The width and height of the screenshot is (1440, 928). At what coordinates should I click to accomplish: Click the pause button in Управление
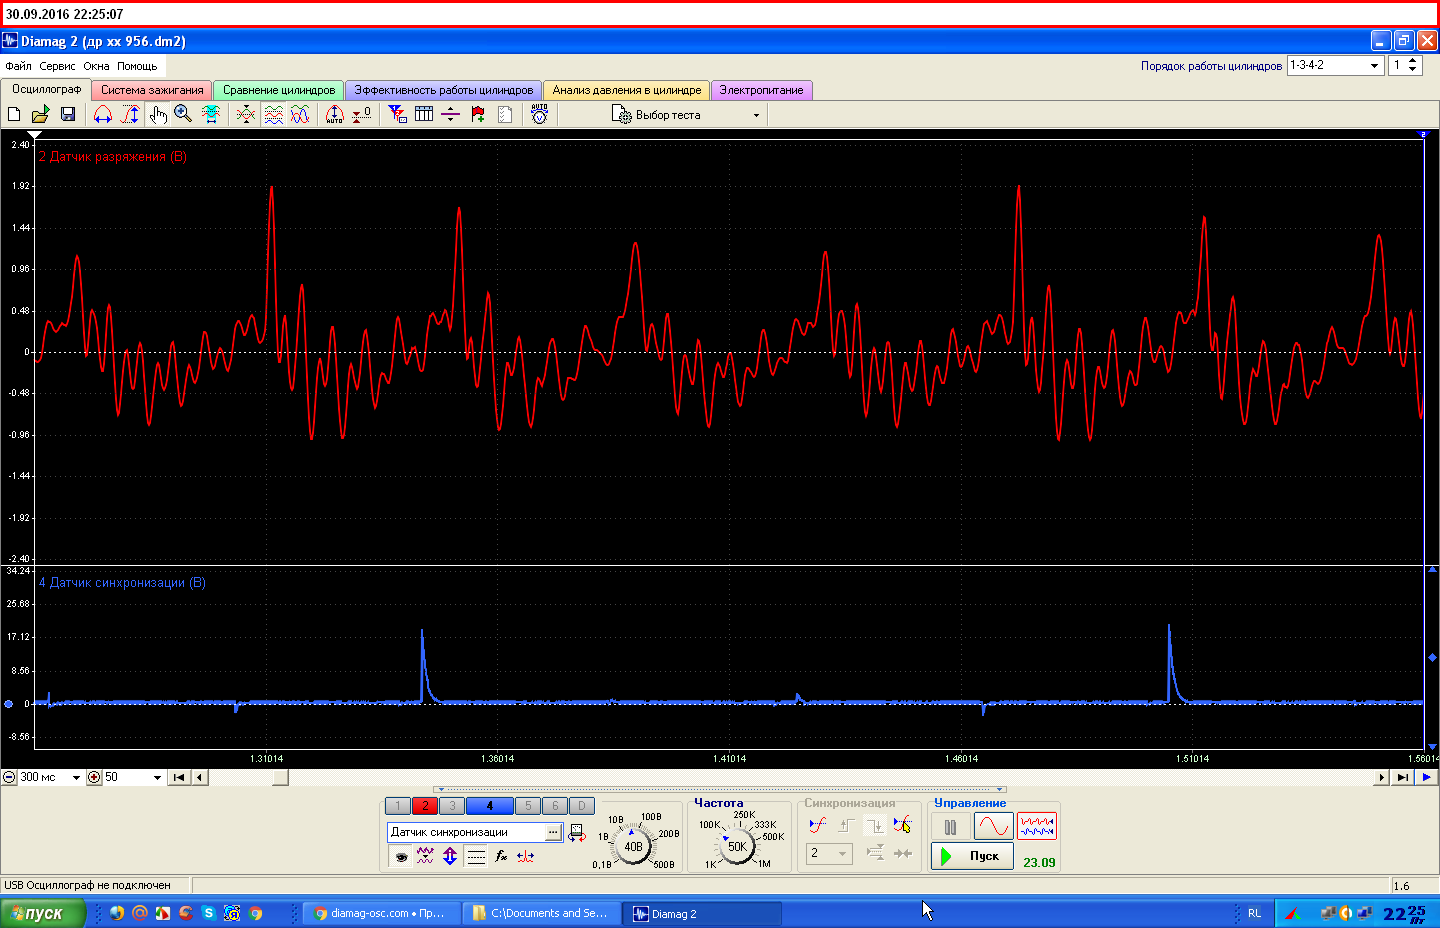tap(950, 827)
